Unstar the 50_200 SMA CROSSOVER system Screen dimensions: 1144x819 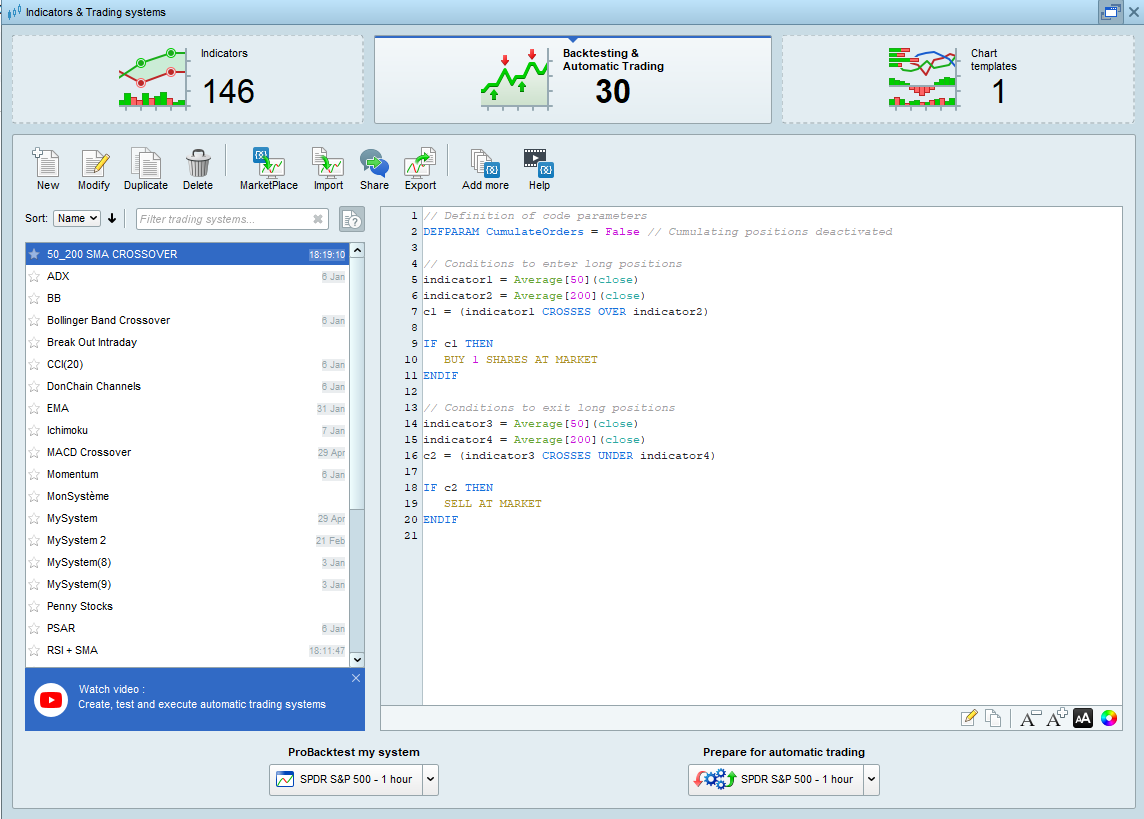coord(34,255)
